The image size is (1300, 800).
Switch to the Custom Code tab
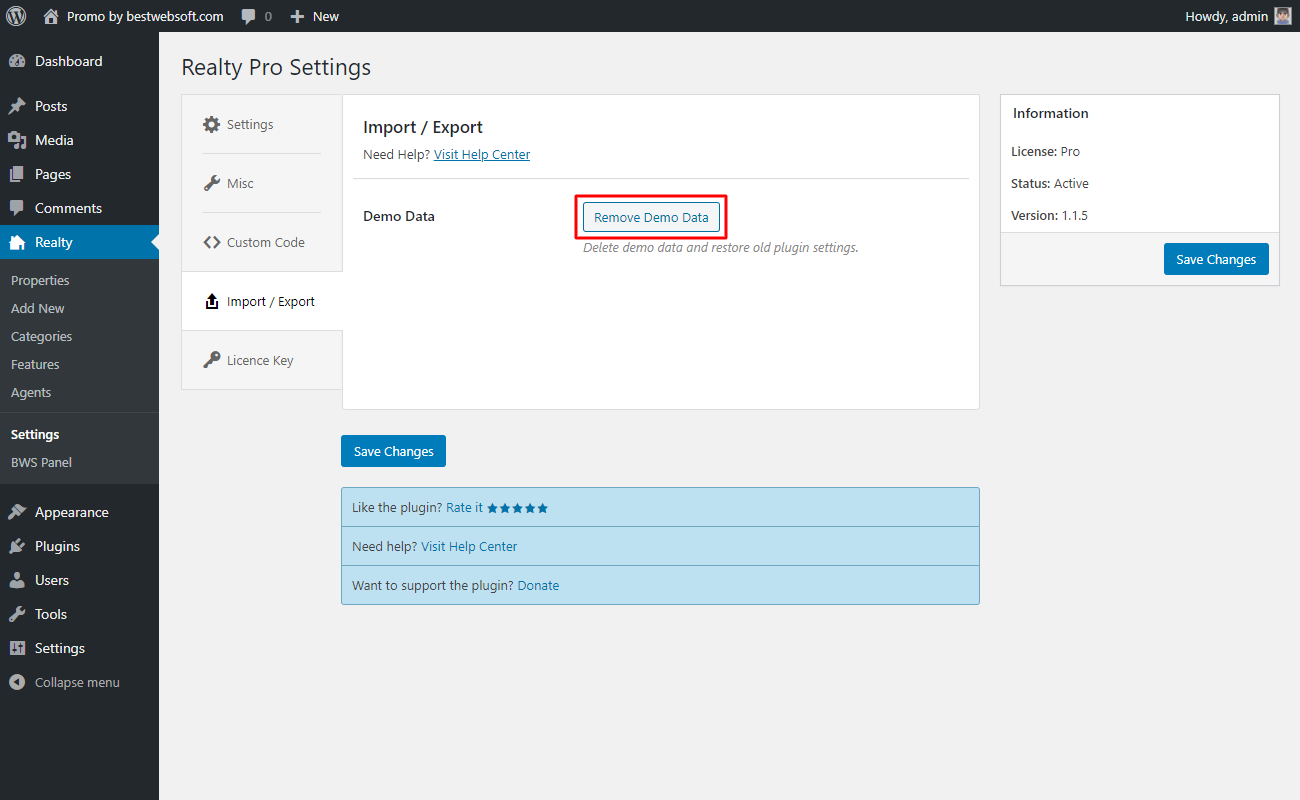[x=262, y=242]
